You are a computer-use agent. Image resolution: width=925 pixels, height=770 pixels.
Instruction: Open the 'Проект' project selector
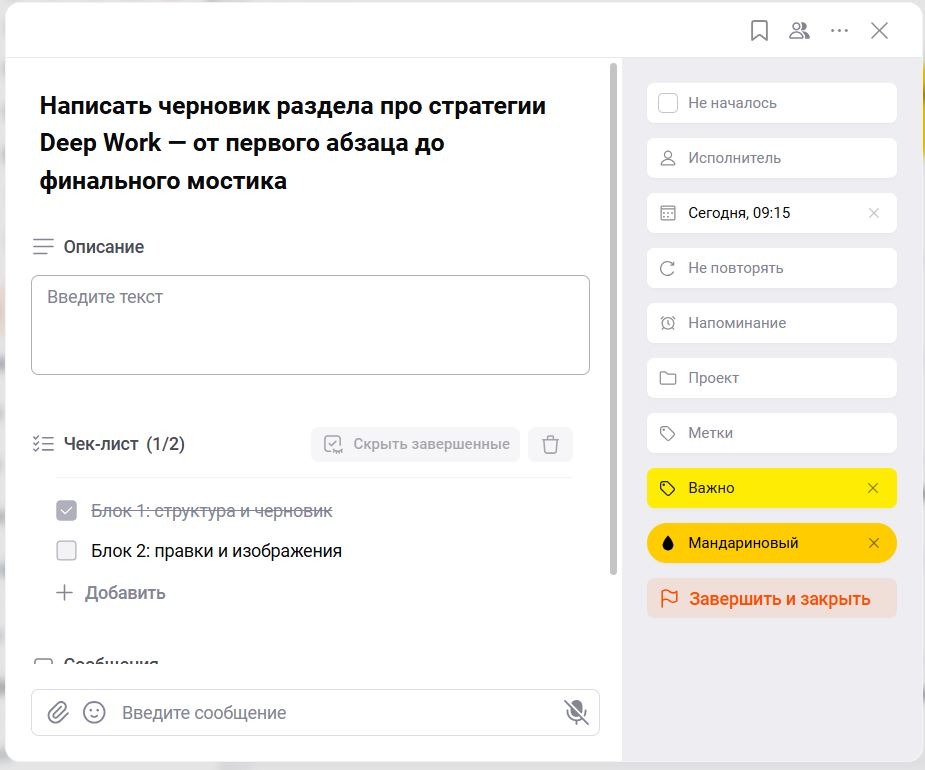[772, 378]
